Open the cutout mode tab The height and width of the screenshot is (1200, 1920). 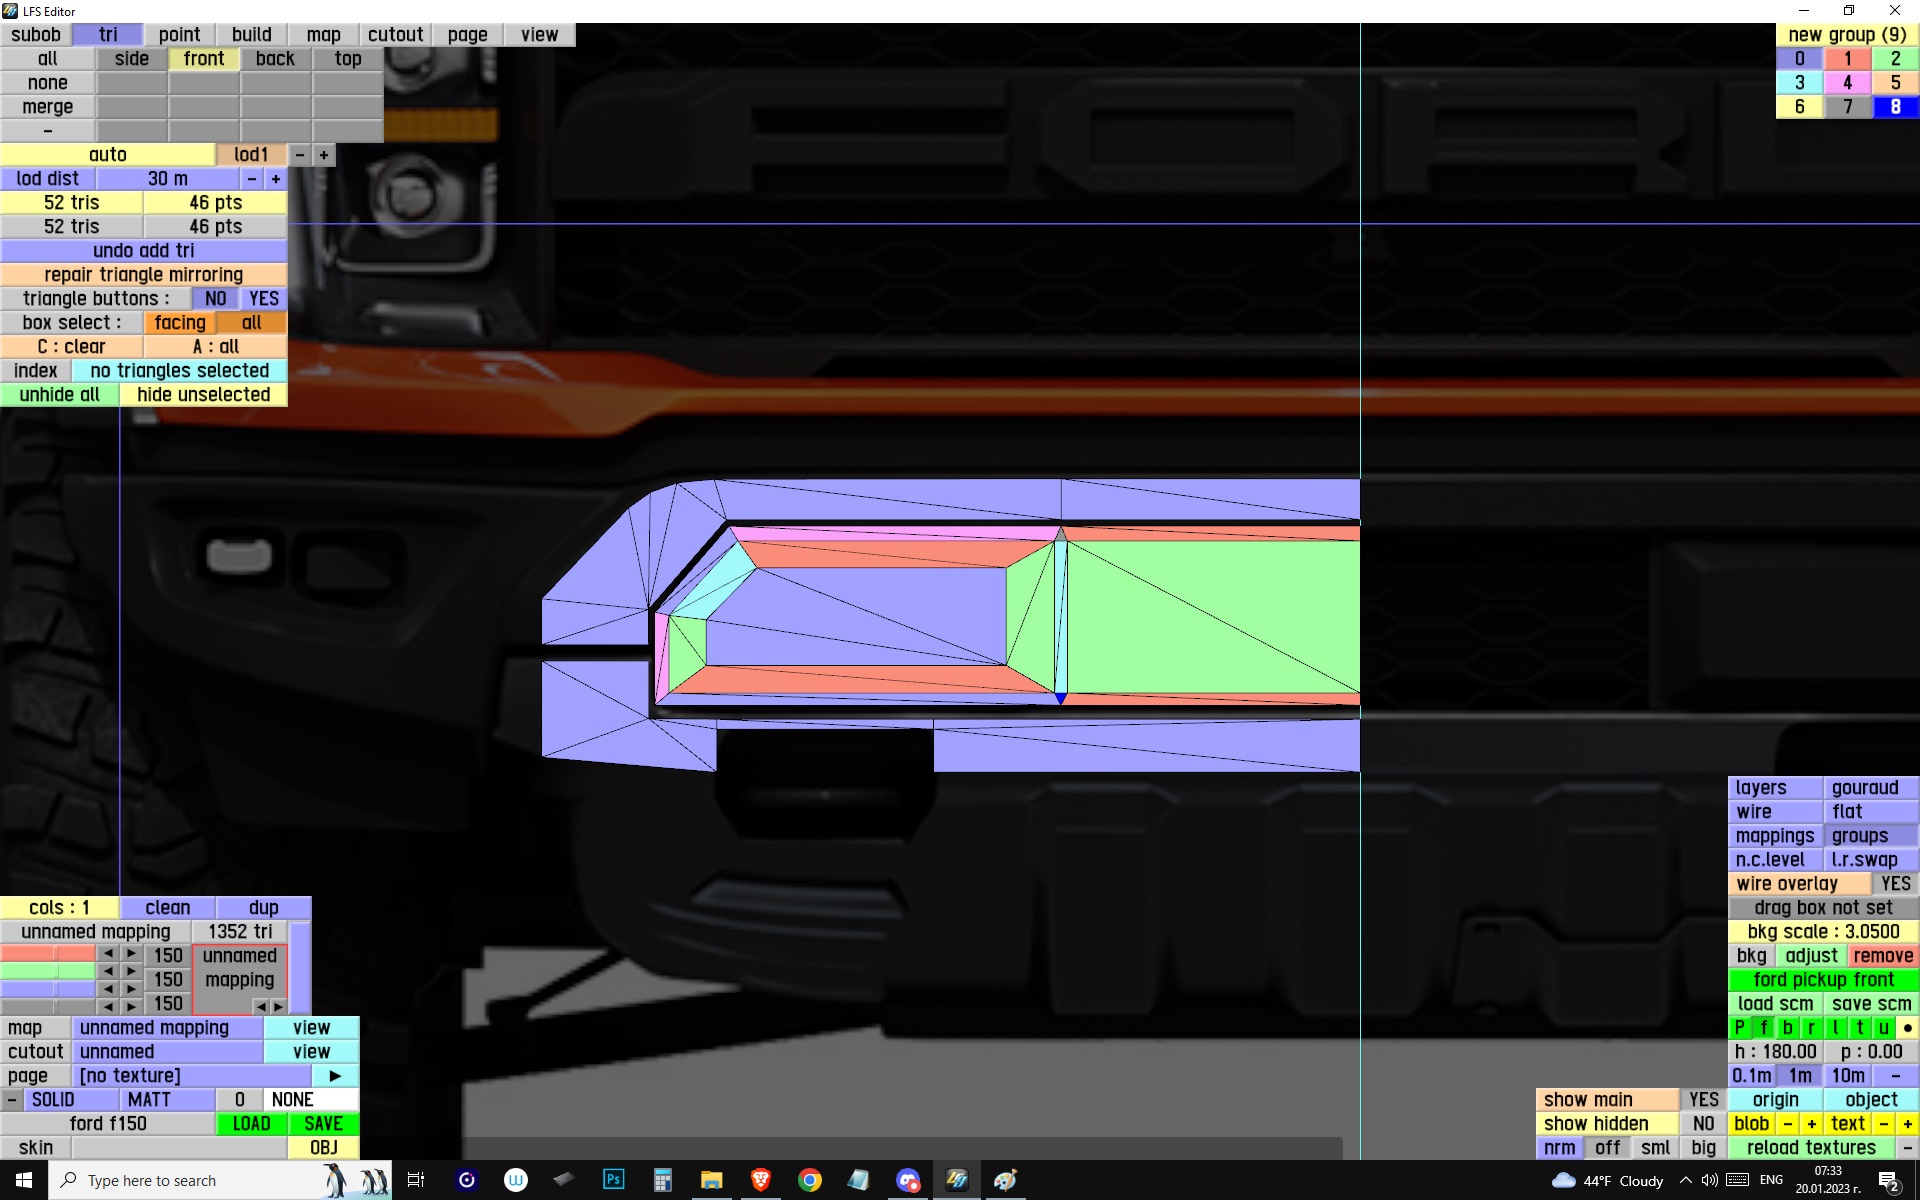point(395,35)
